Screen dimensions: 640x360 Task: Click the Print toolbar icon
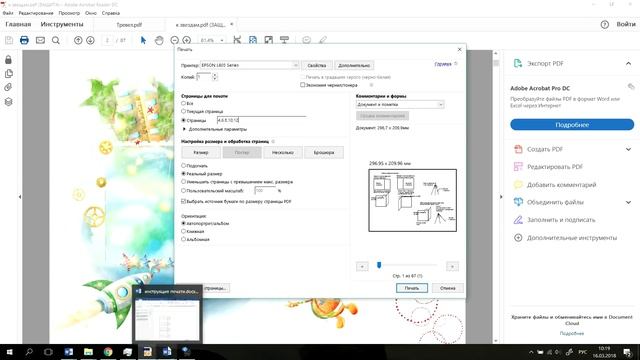(x=24, y=40)
